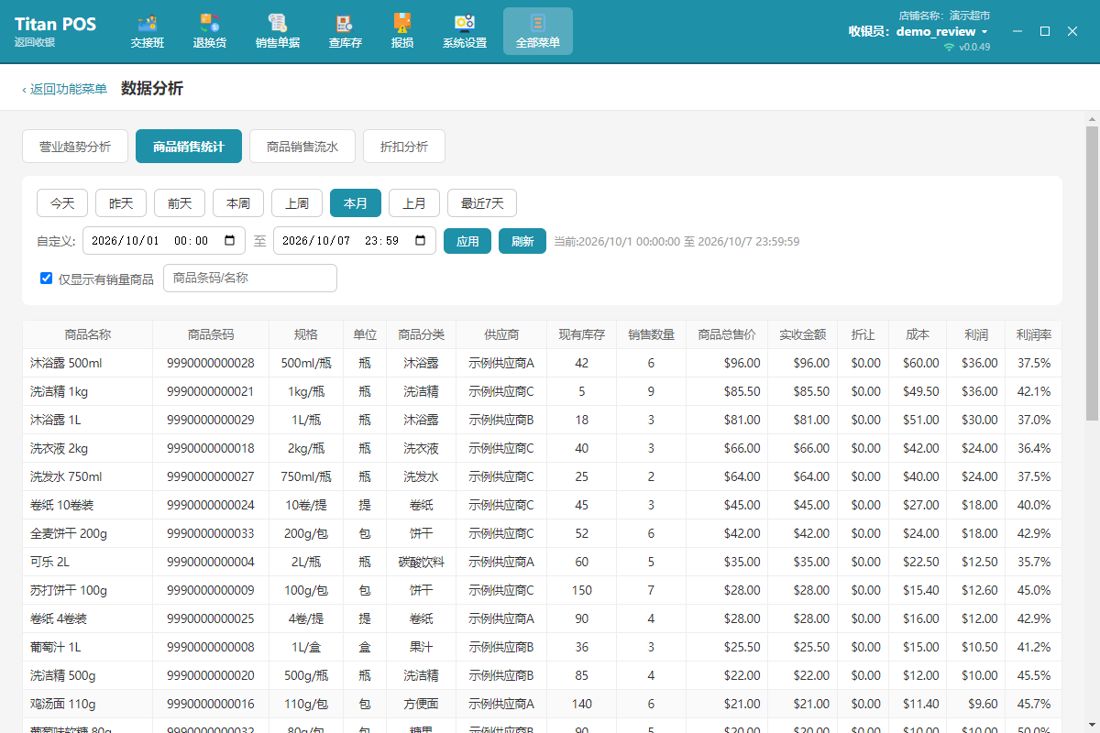Open the 报损 damage report icon
Image resolution: width=1100 pixels, height=733 pixels.
click(402, 32)
